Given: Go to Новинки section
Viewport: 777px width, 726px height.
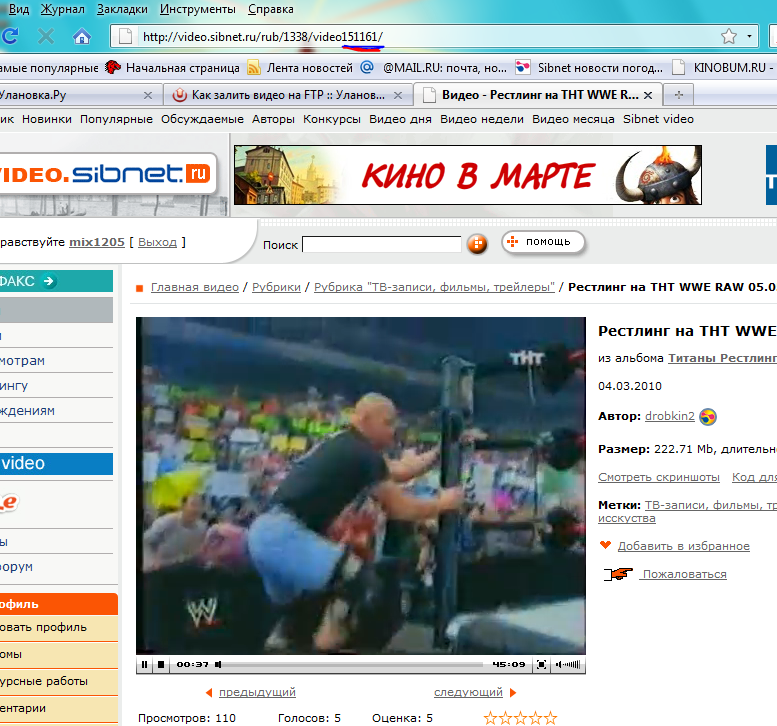Looking at the screenshot, I should [x=47, y=119].
